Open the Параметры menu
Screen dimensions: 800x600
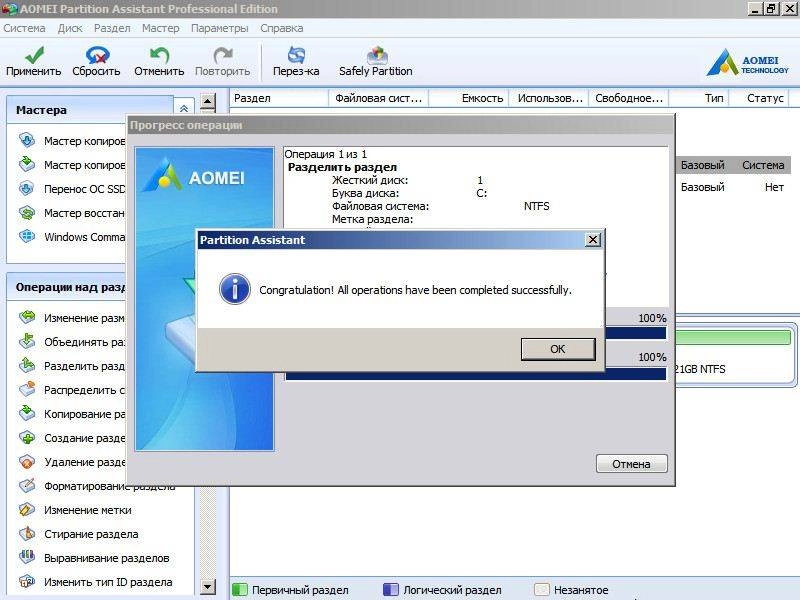[219, 28]
